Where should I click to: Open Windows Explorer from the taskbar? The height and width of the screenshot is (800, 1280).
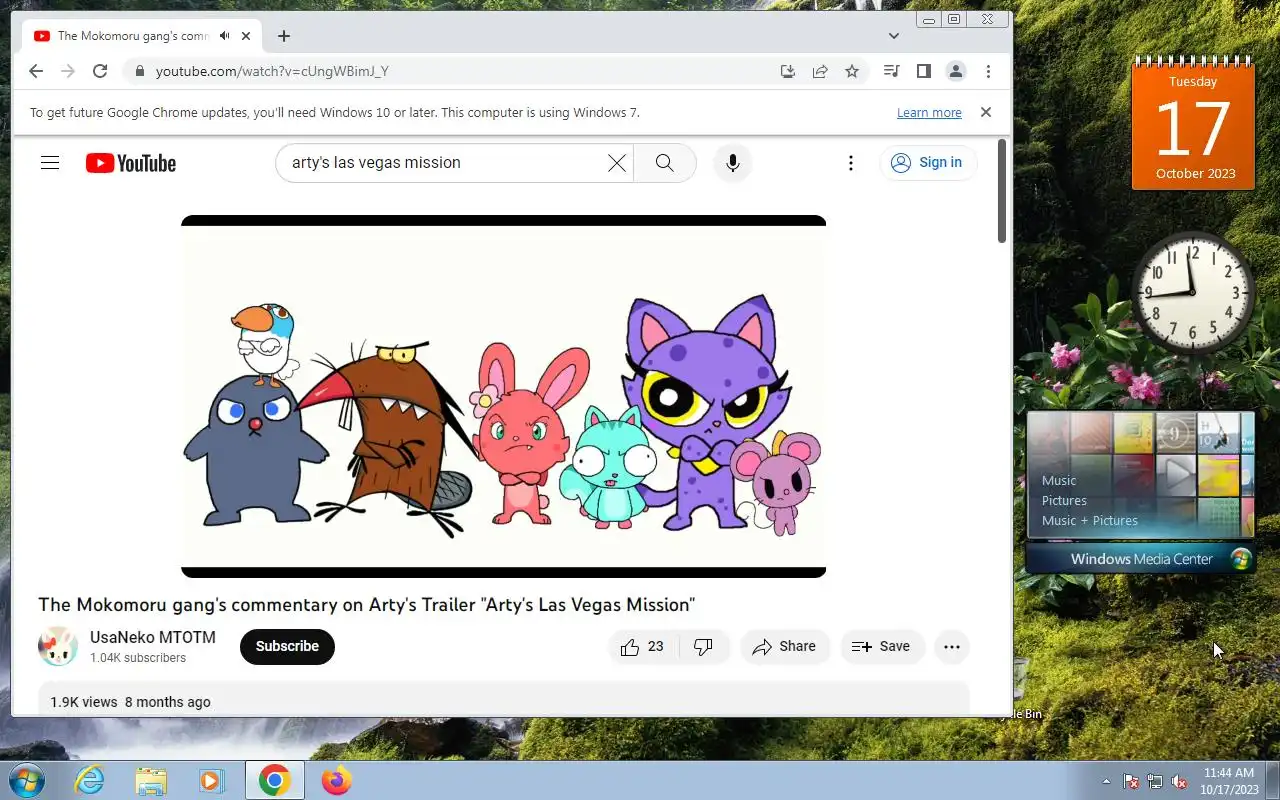pos(151,780)
